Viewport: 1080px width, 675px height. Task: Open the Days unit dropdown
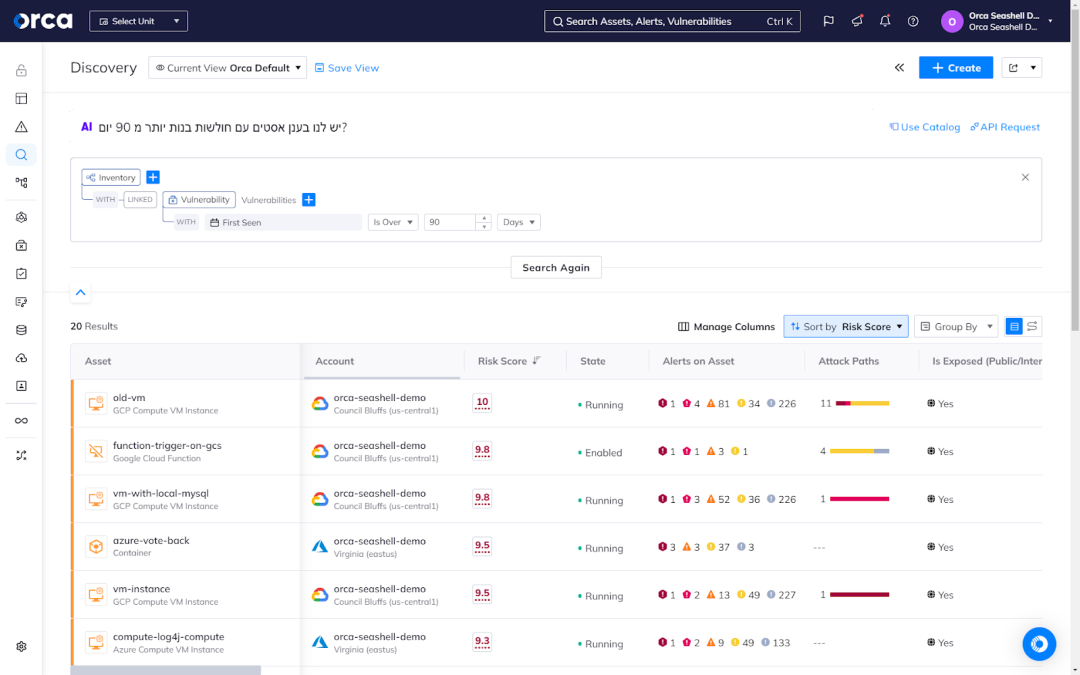click(519, 222)
